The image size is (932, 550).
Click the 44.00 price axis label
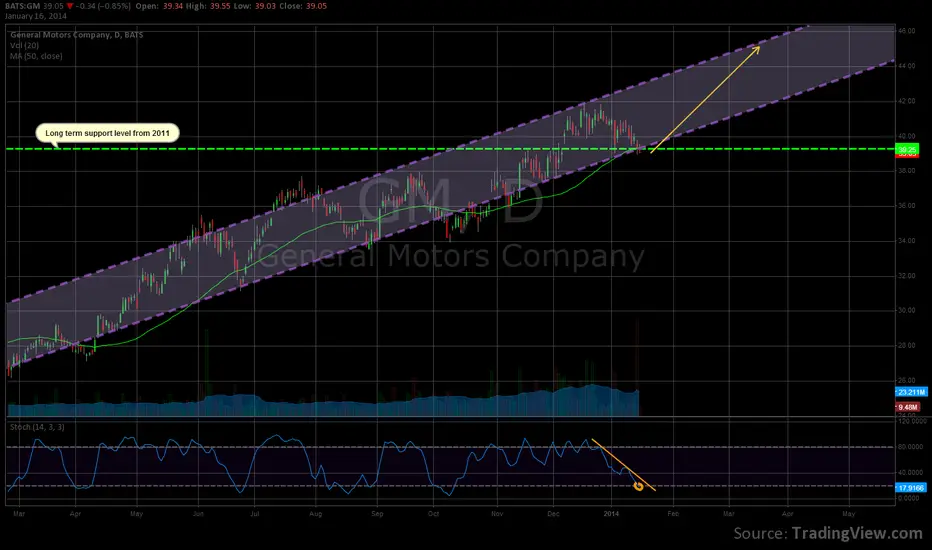907,66
